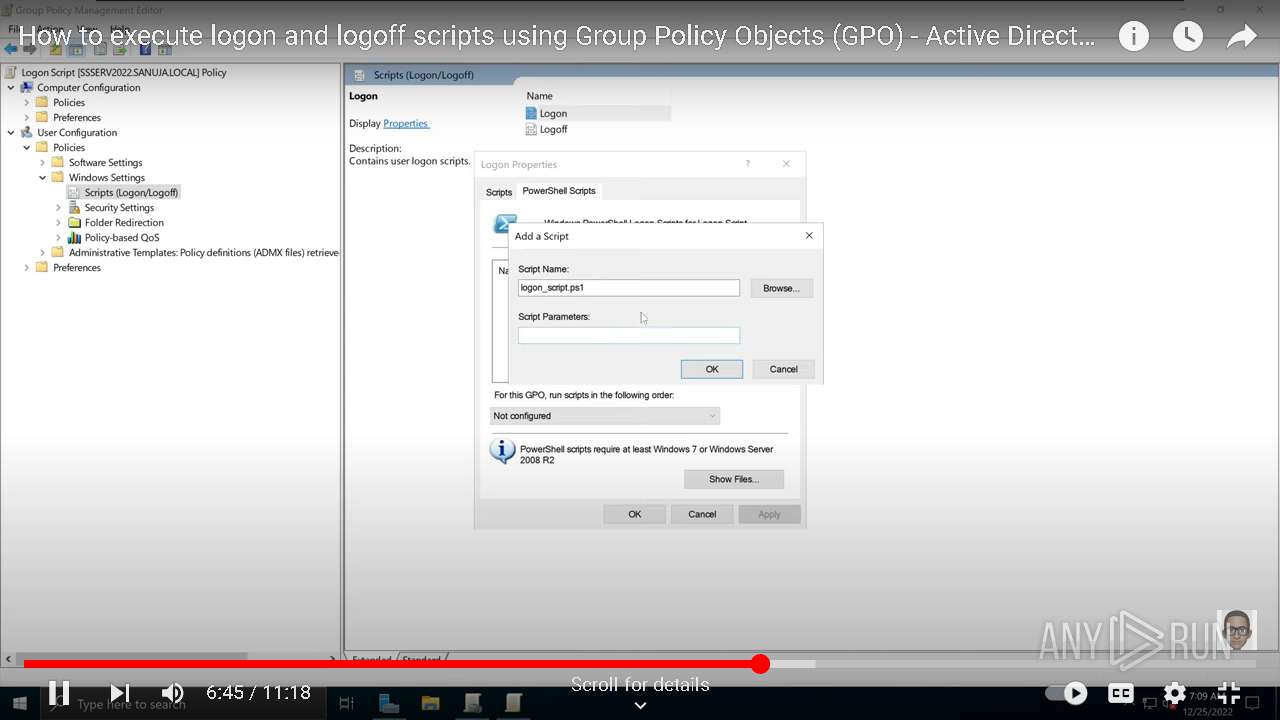
Task: Select 'Software Settings' tree item
Action: click(x=106, y=162)
